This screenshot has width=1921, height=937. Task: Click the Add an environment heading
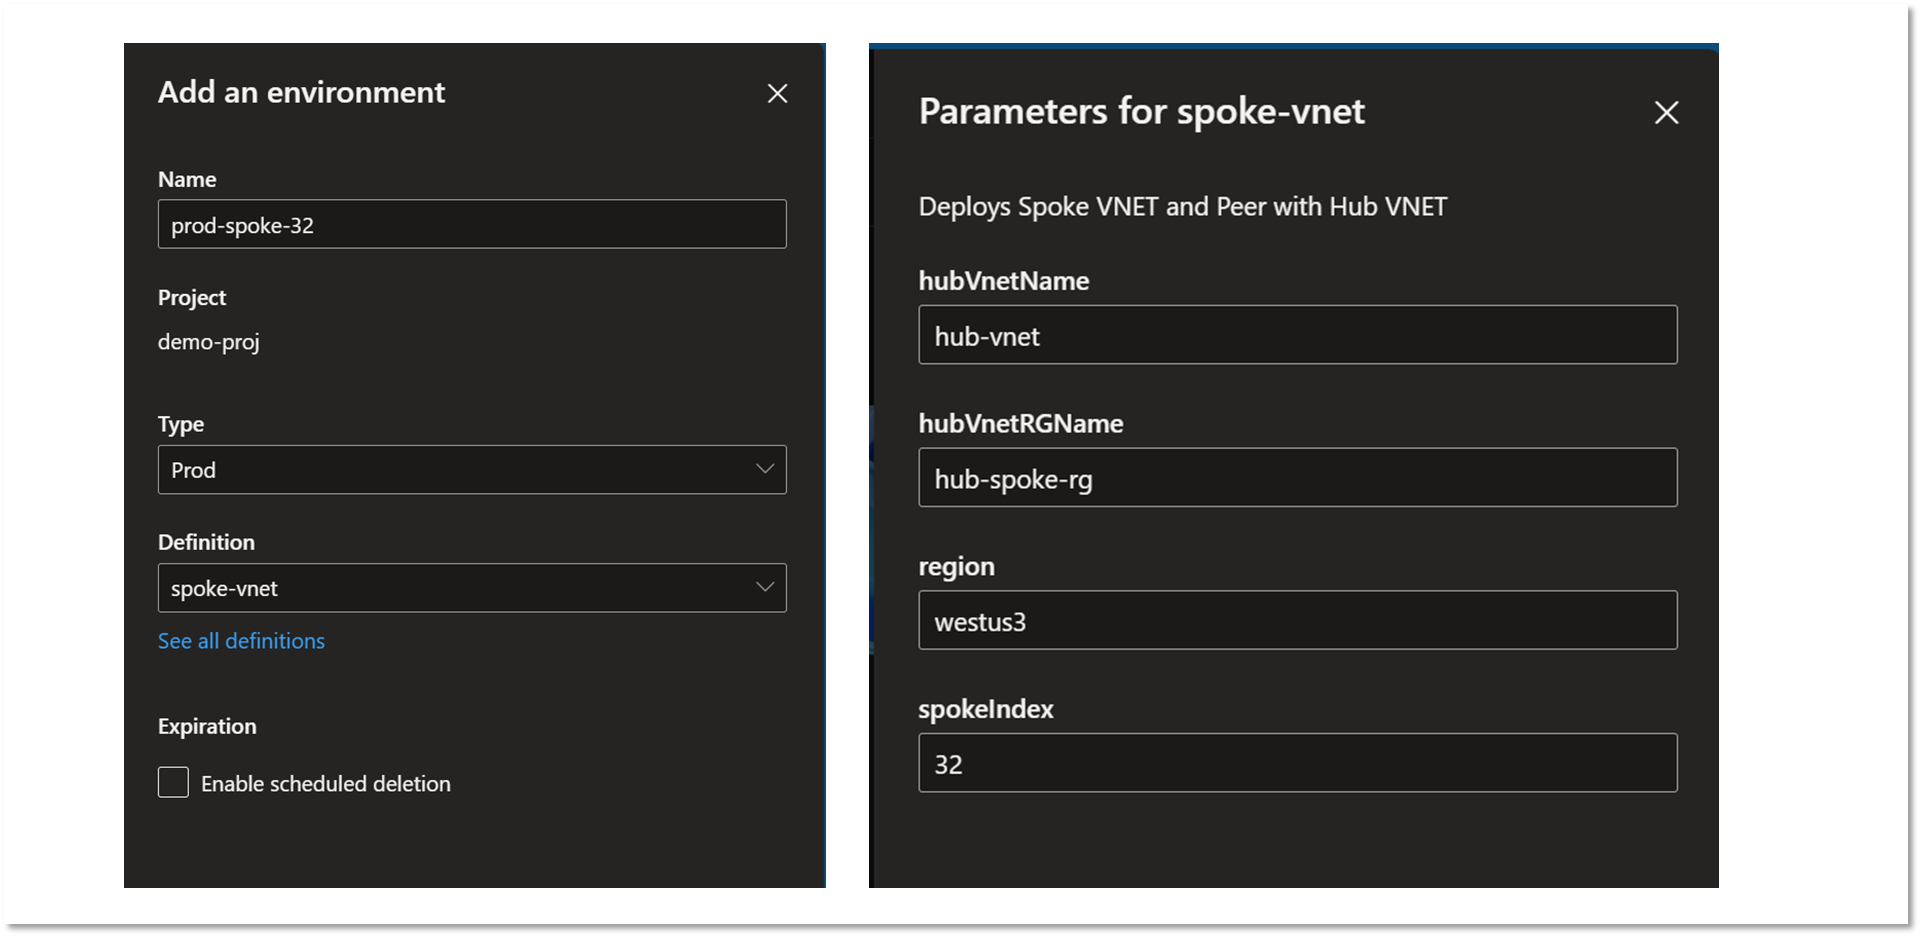coord(301,92)
